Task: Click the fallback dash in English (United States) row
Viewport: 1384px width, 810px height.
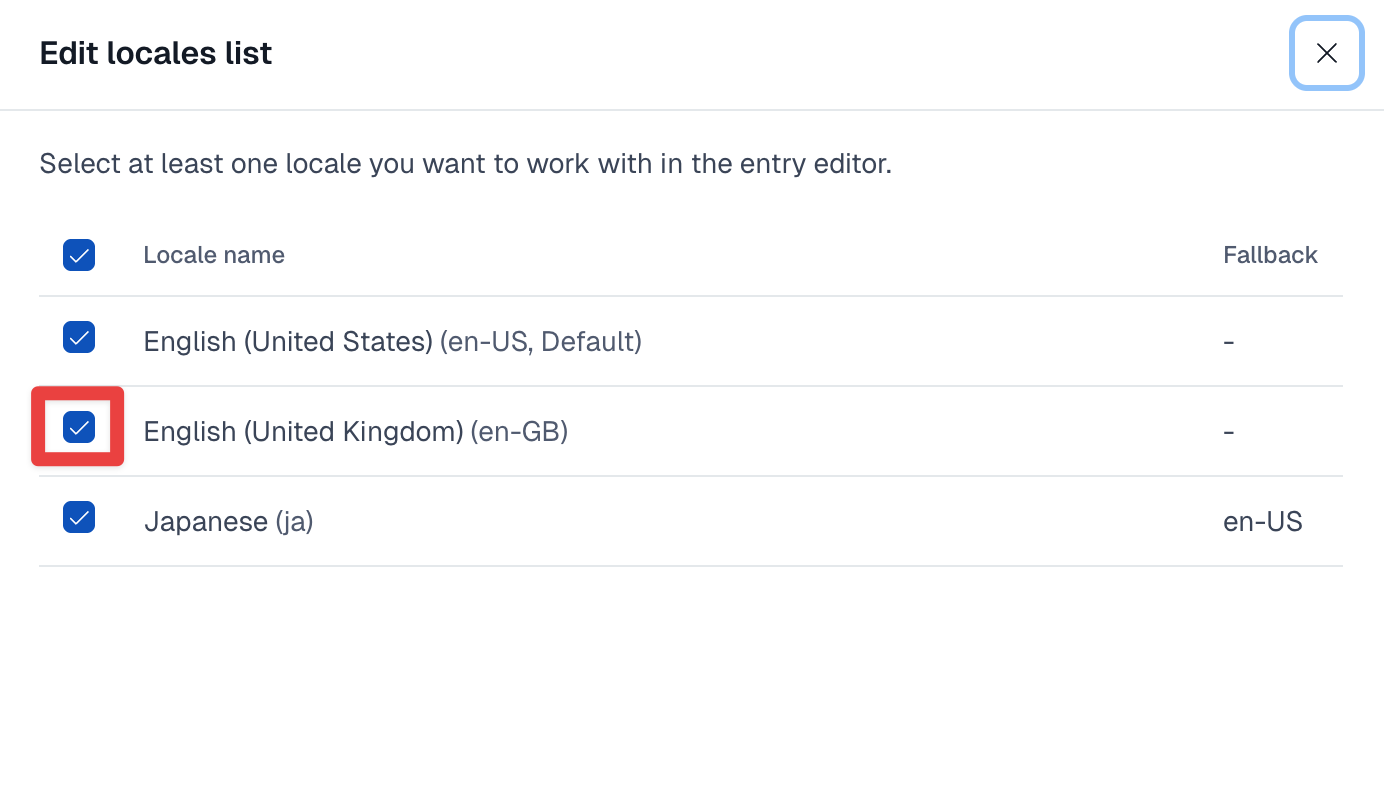Action: point(1229,342)
